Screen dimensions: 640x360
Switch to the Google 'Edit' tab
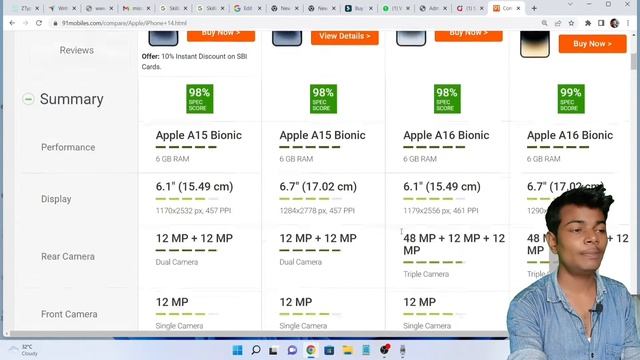click(248, 8)
